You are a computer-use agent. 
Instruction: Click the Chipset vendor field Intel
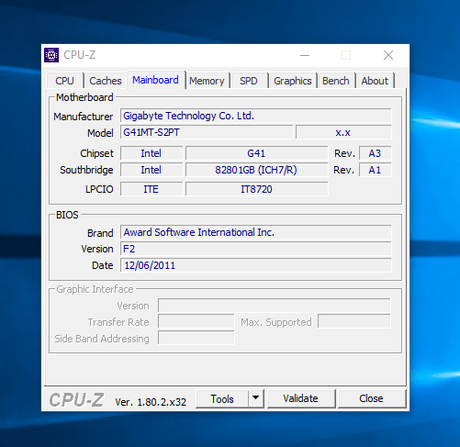tap(151, 153)
